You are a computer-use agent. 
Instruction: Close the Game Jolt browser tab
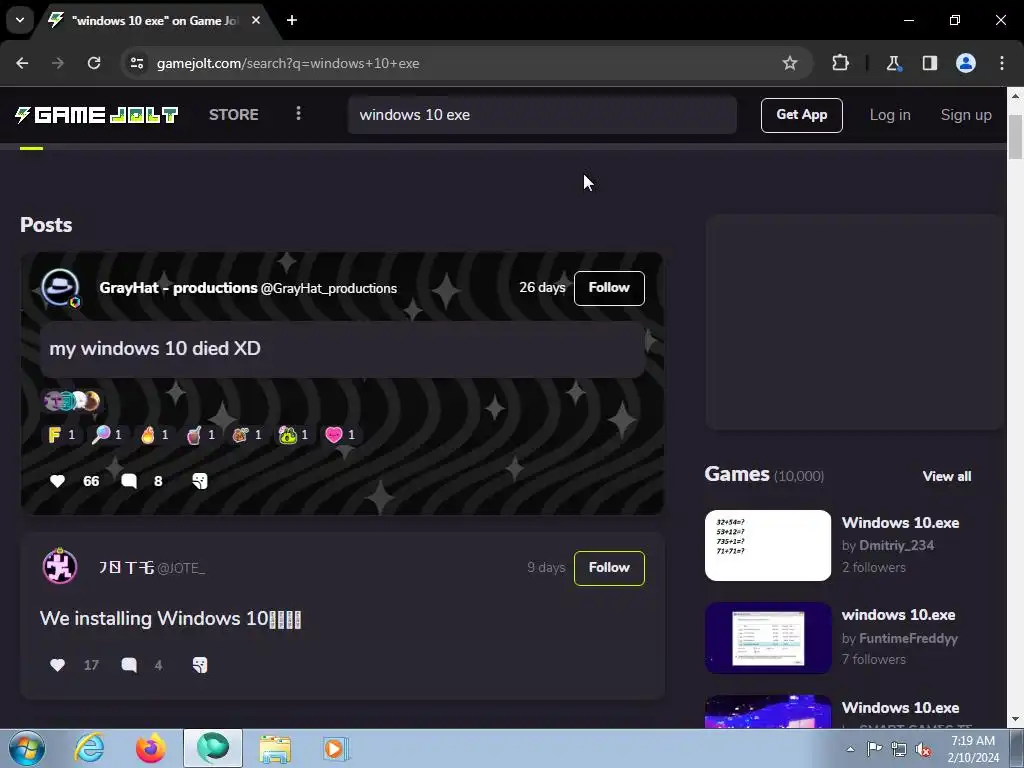click(256, 21)
